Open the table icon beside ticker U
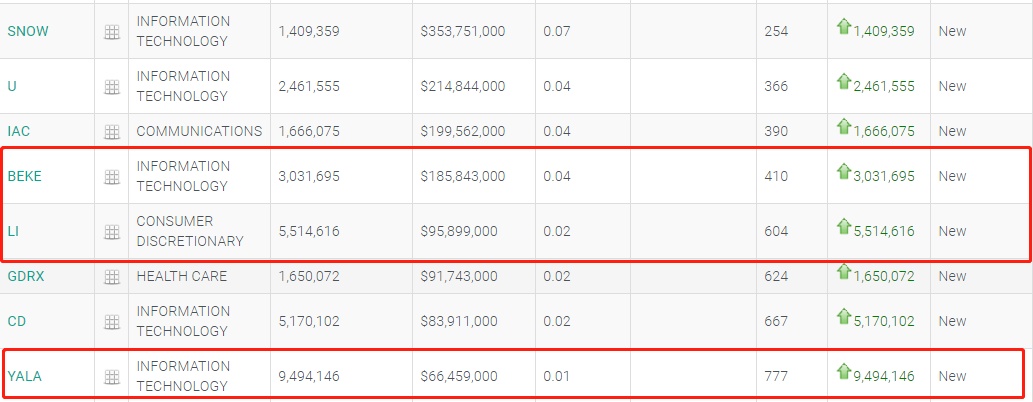The width and height of the screenshot is (1033, 402). 112,87
